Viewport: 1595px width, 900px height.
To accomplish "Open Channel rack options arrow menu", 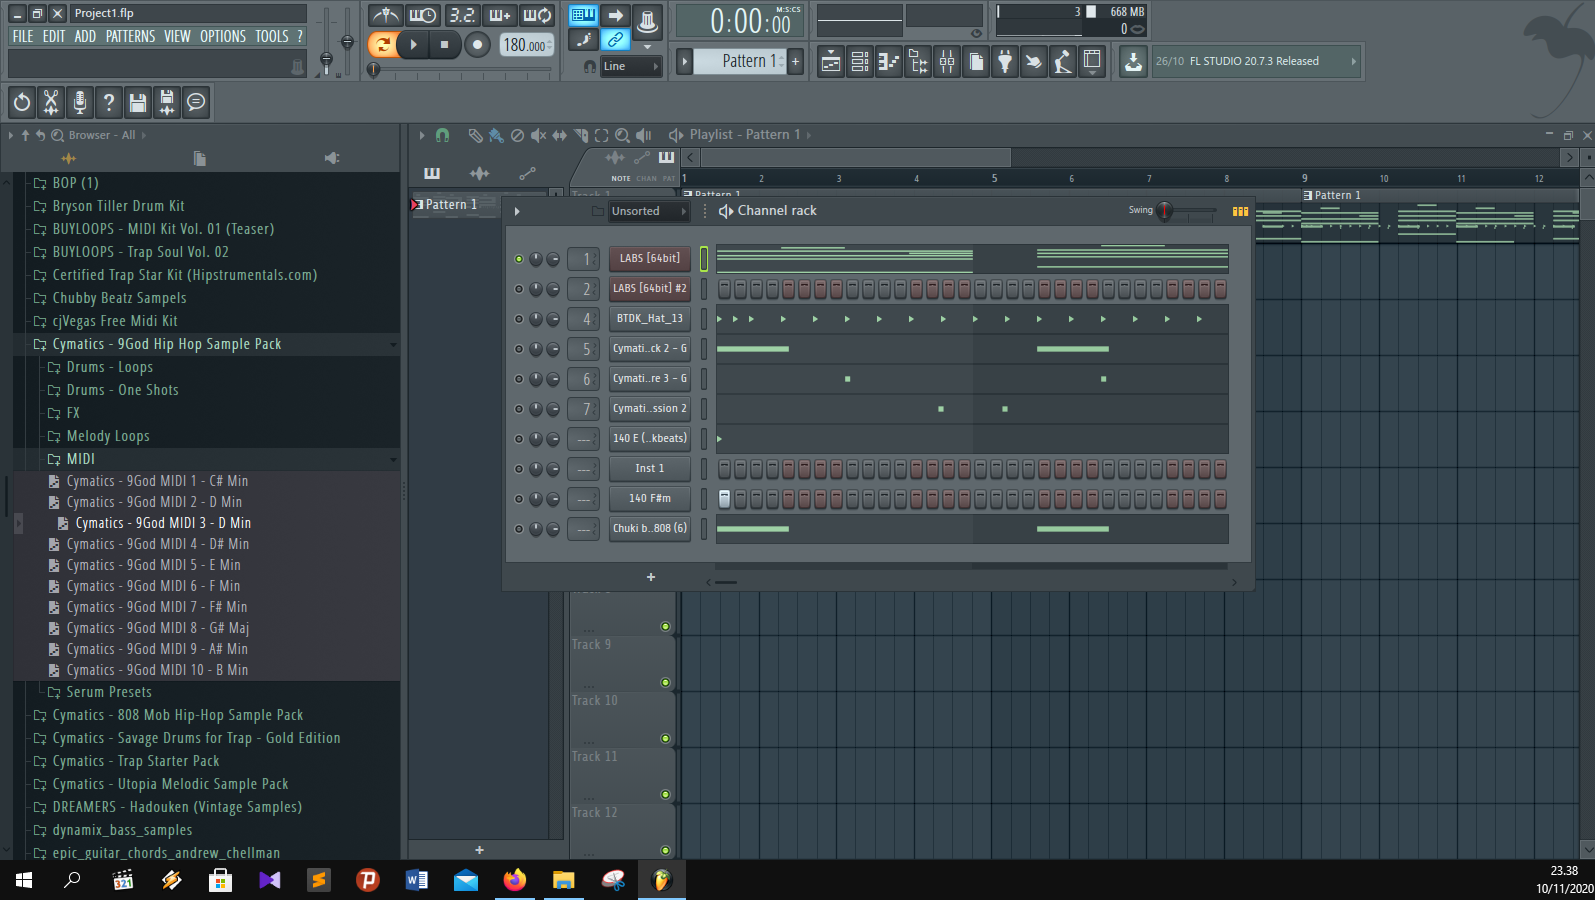I will click(517, 211).
